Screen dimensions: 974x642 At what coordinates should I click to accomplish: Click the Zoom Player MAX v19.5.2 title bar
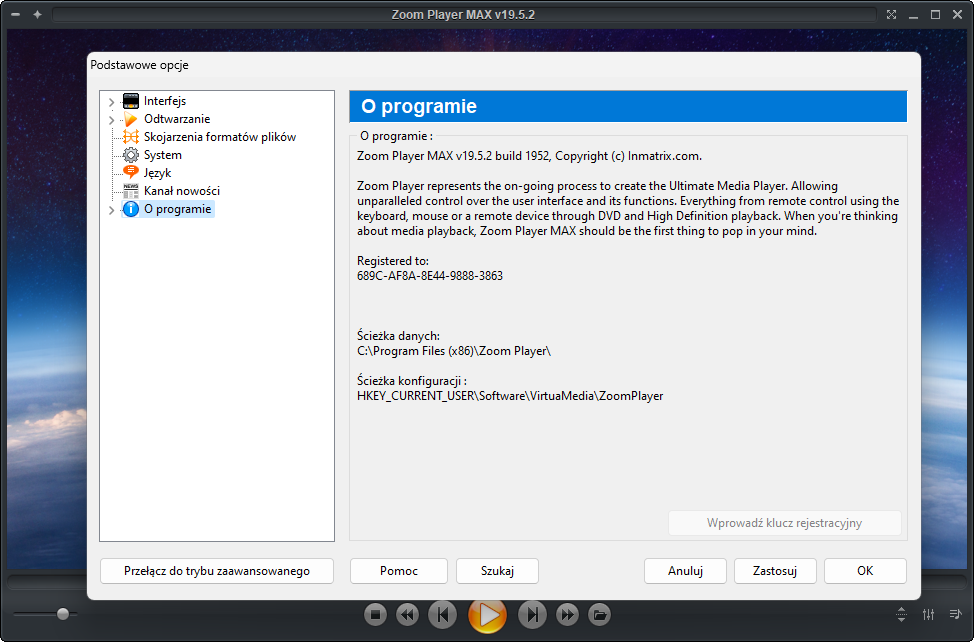463,14
